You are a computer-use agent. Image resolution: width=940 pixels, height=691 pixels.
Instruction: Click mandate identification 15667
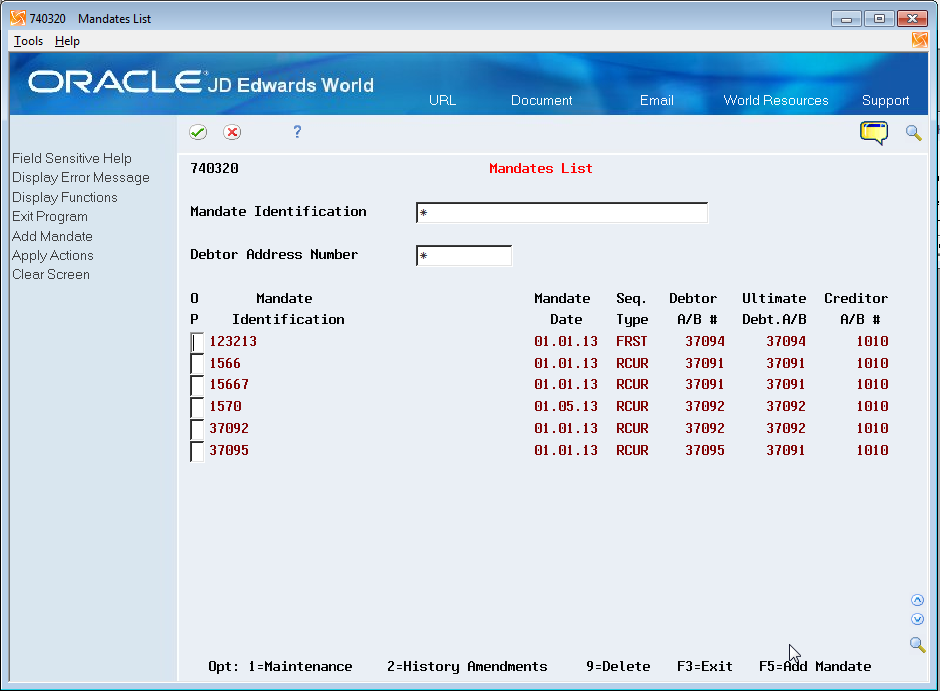(229, 385)
